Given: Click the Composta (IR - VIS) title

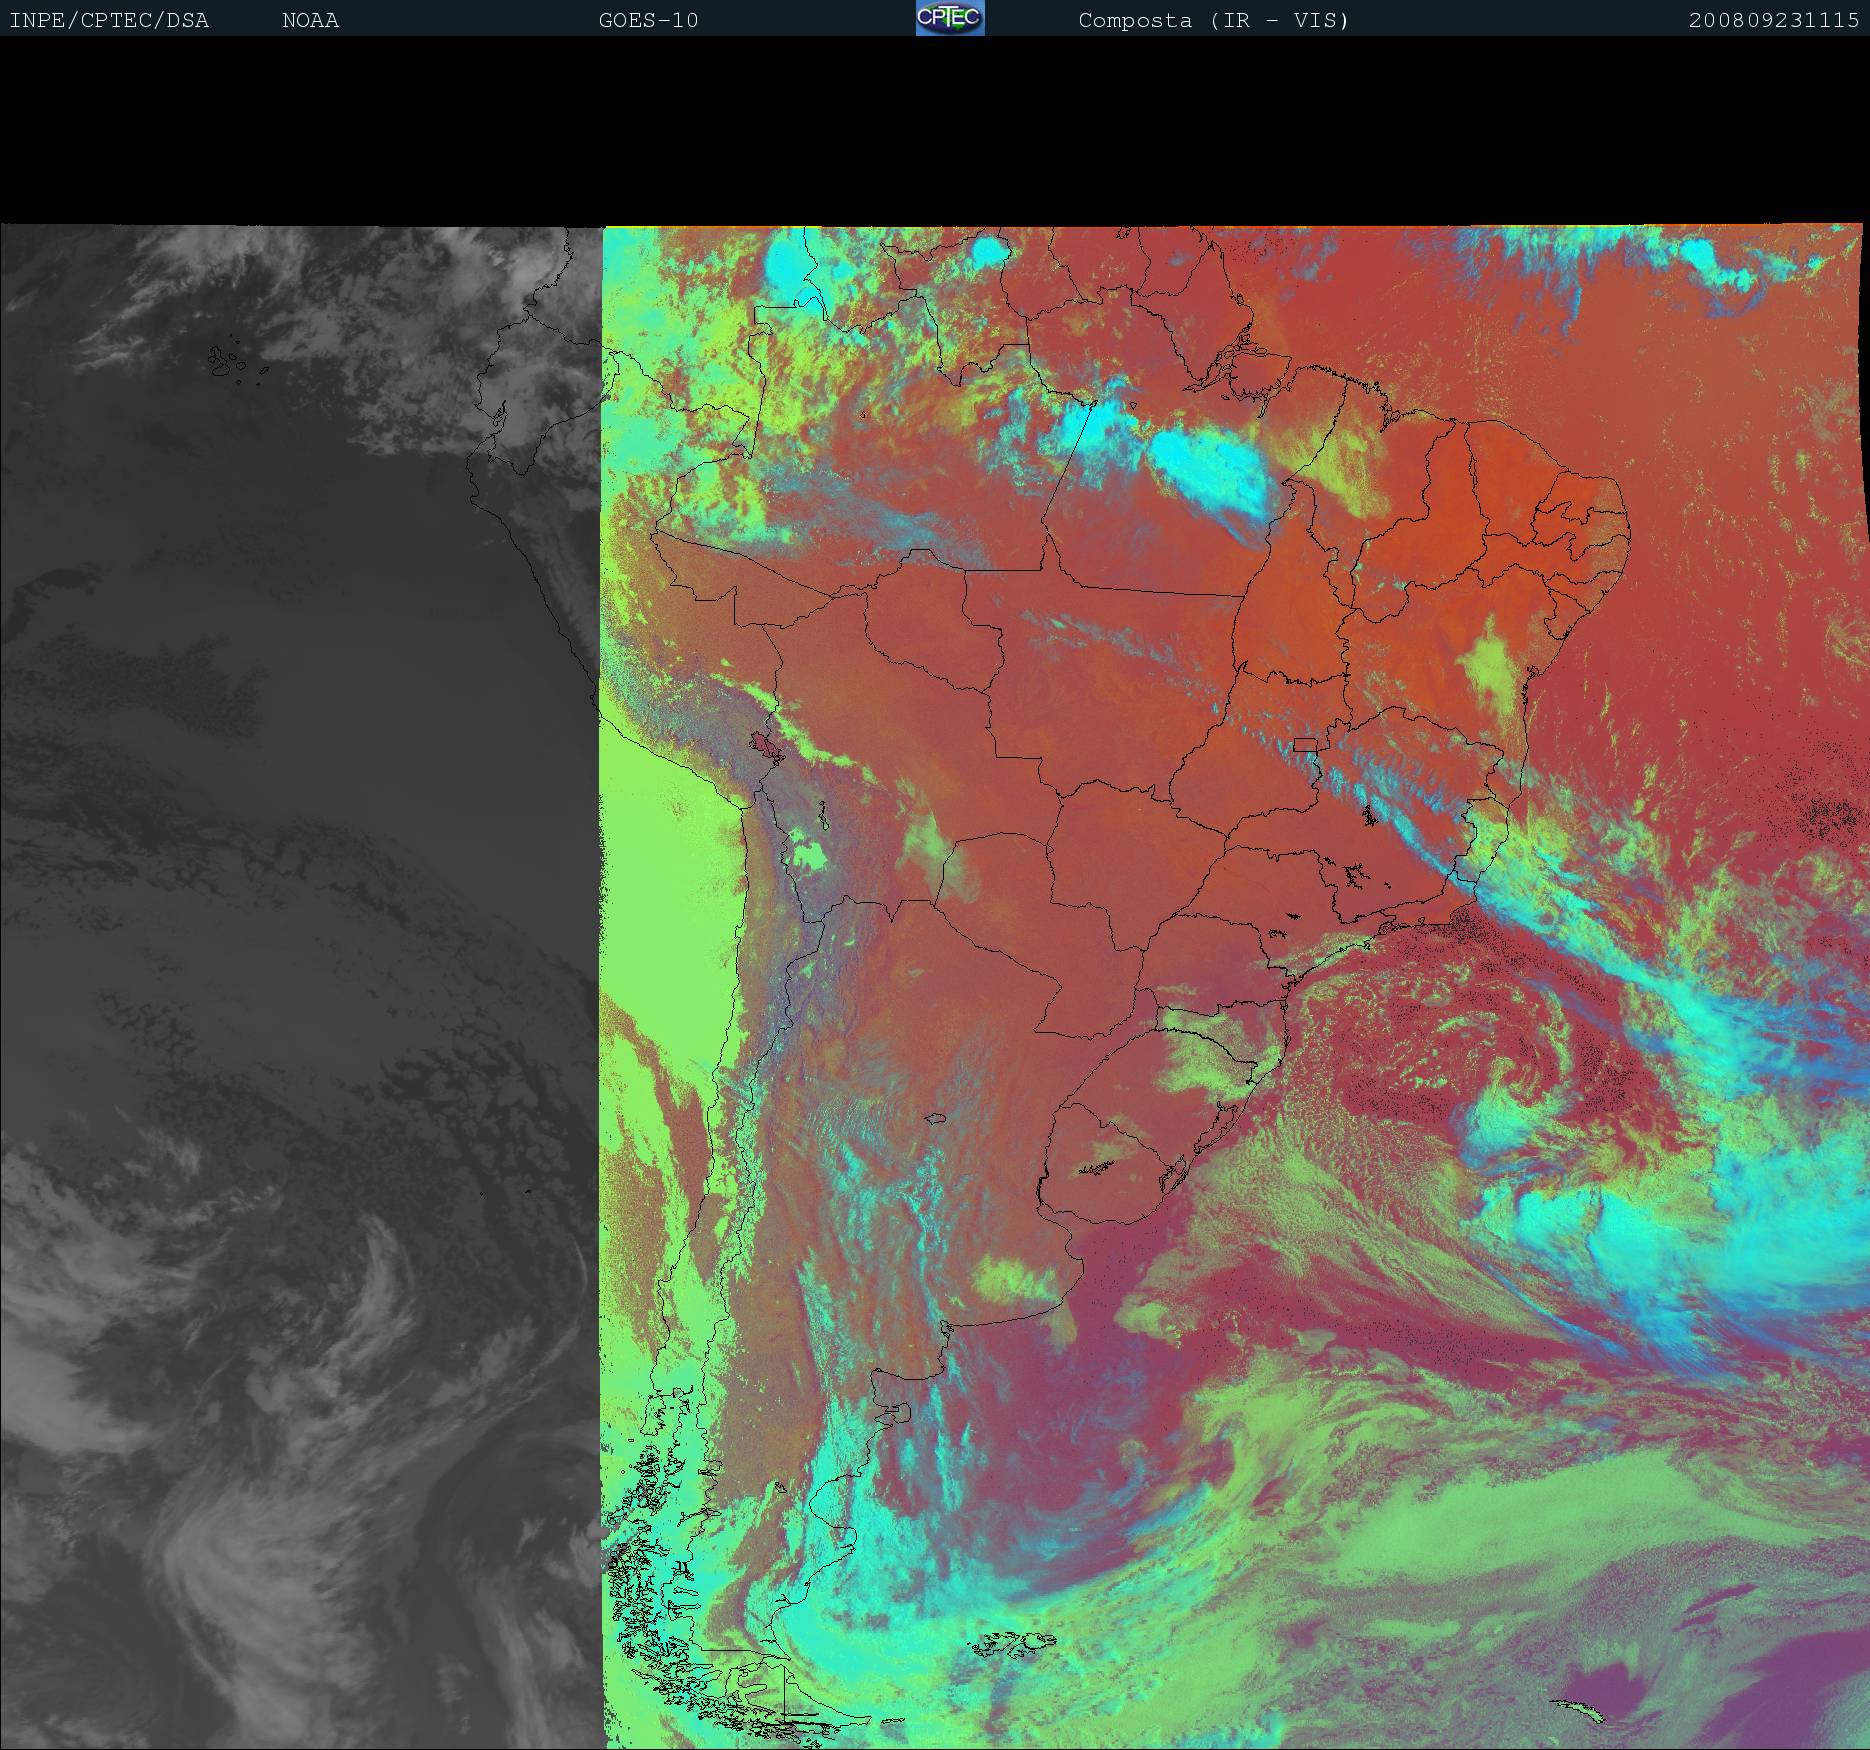Looking at the screenshot, I should tap(1213, 21).
